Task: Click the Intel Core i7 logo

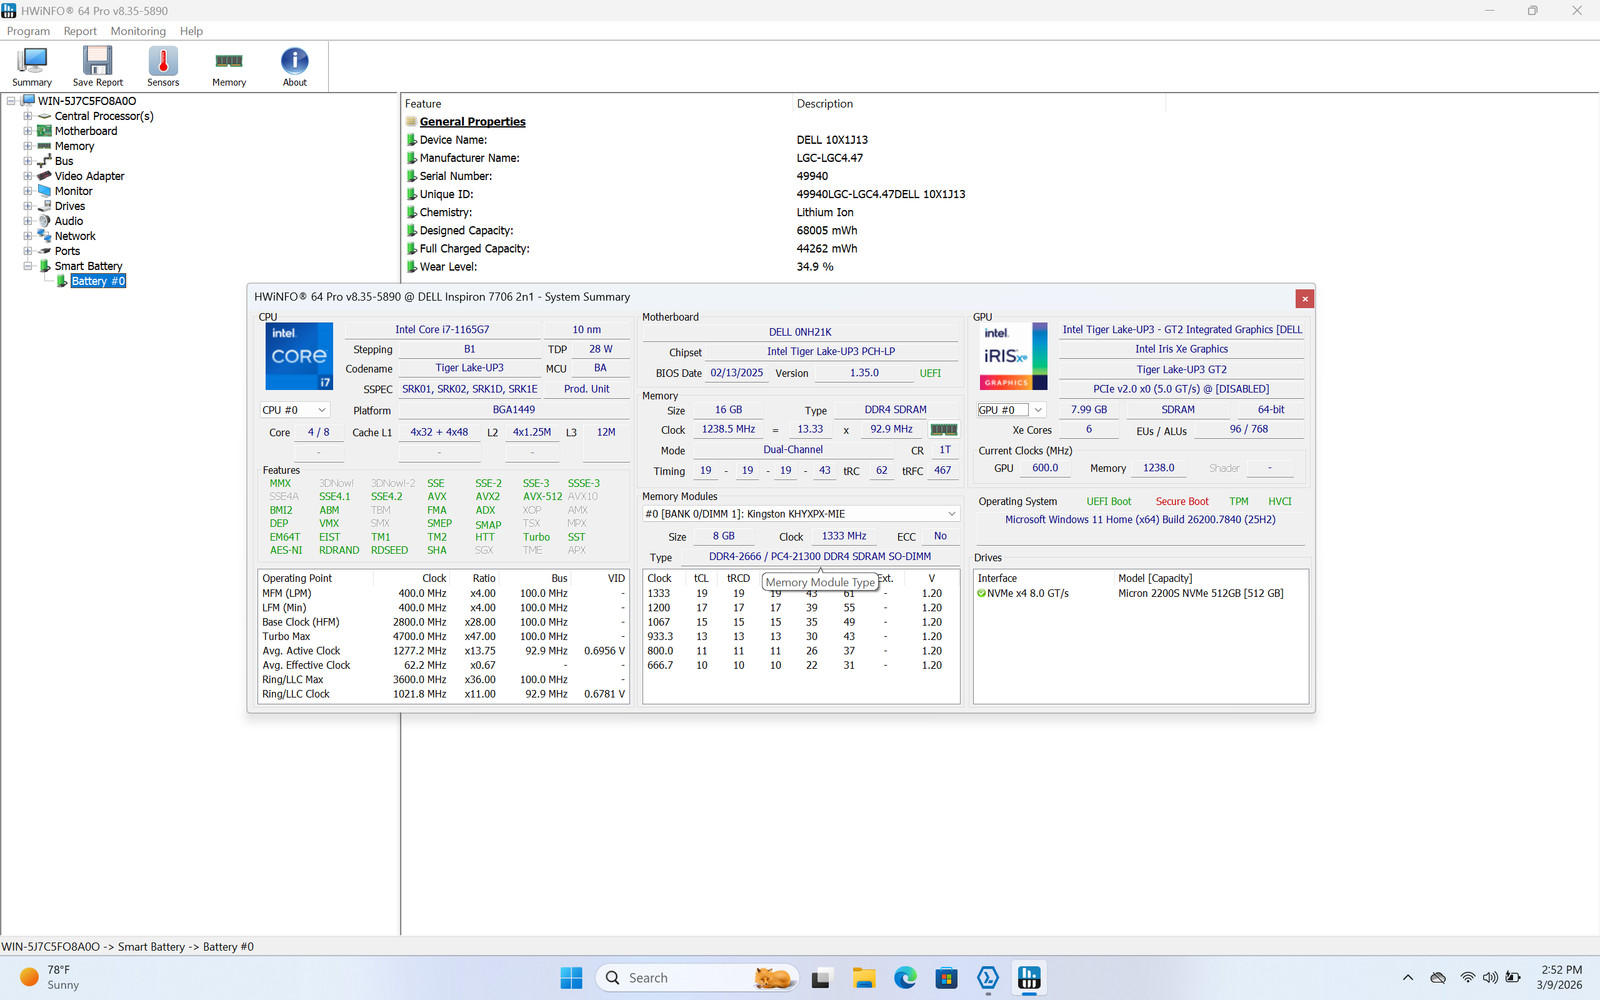Action: click(x=299, y=356)
